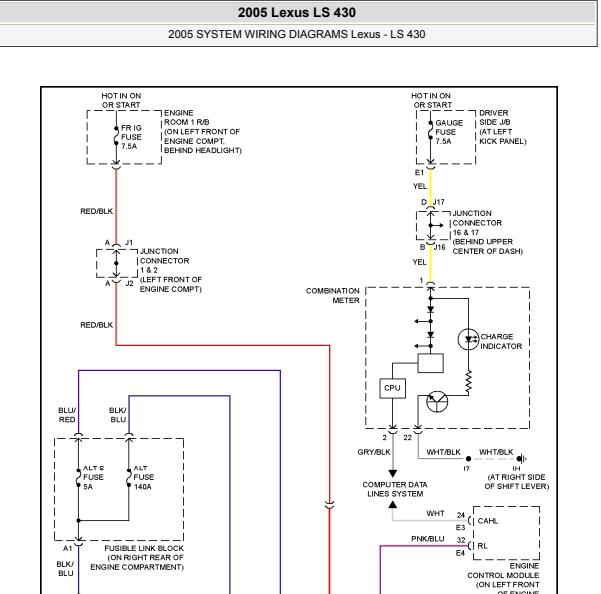The image size is (601, 594).
Task: Click the "E4" connector label
Action: [460, 553]
